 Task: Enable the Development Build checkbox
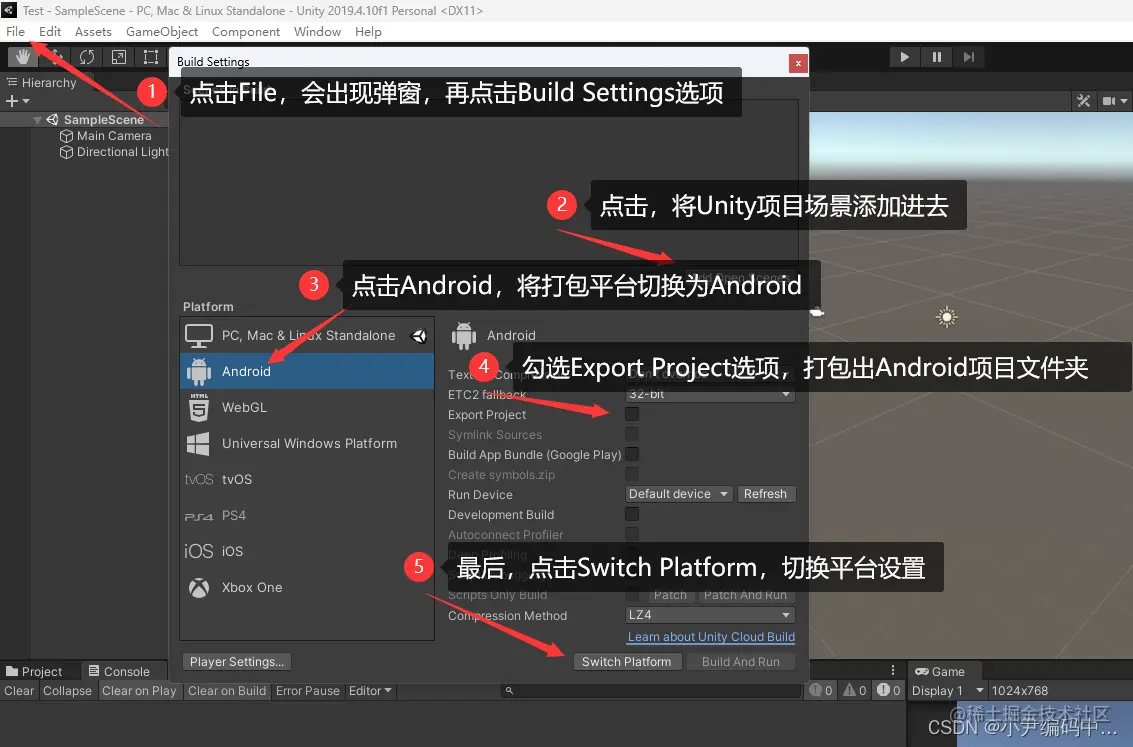(632, 514)
